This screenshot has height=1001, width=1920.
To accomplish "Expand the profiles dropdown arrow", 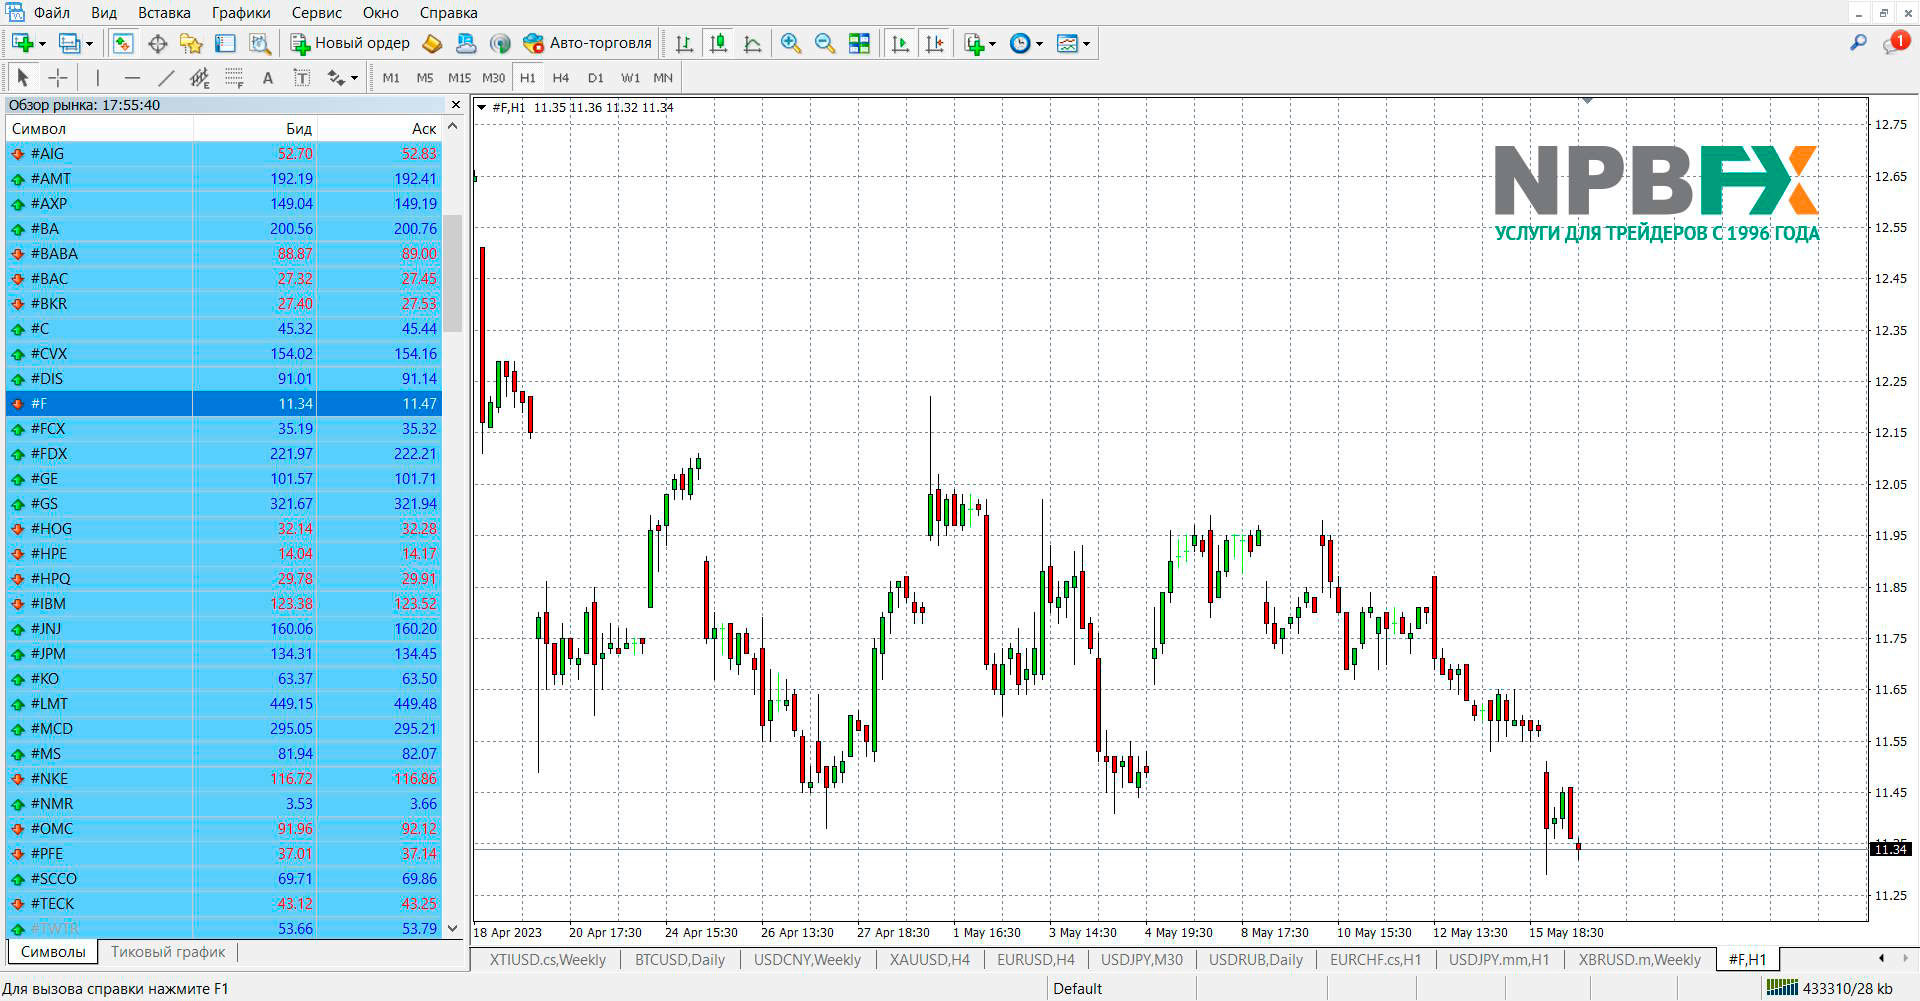I will click(89, 44).
